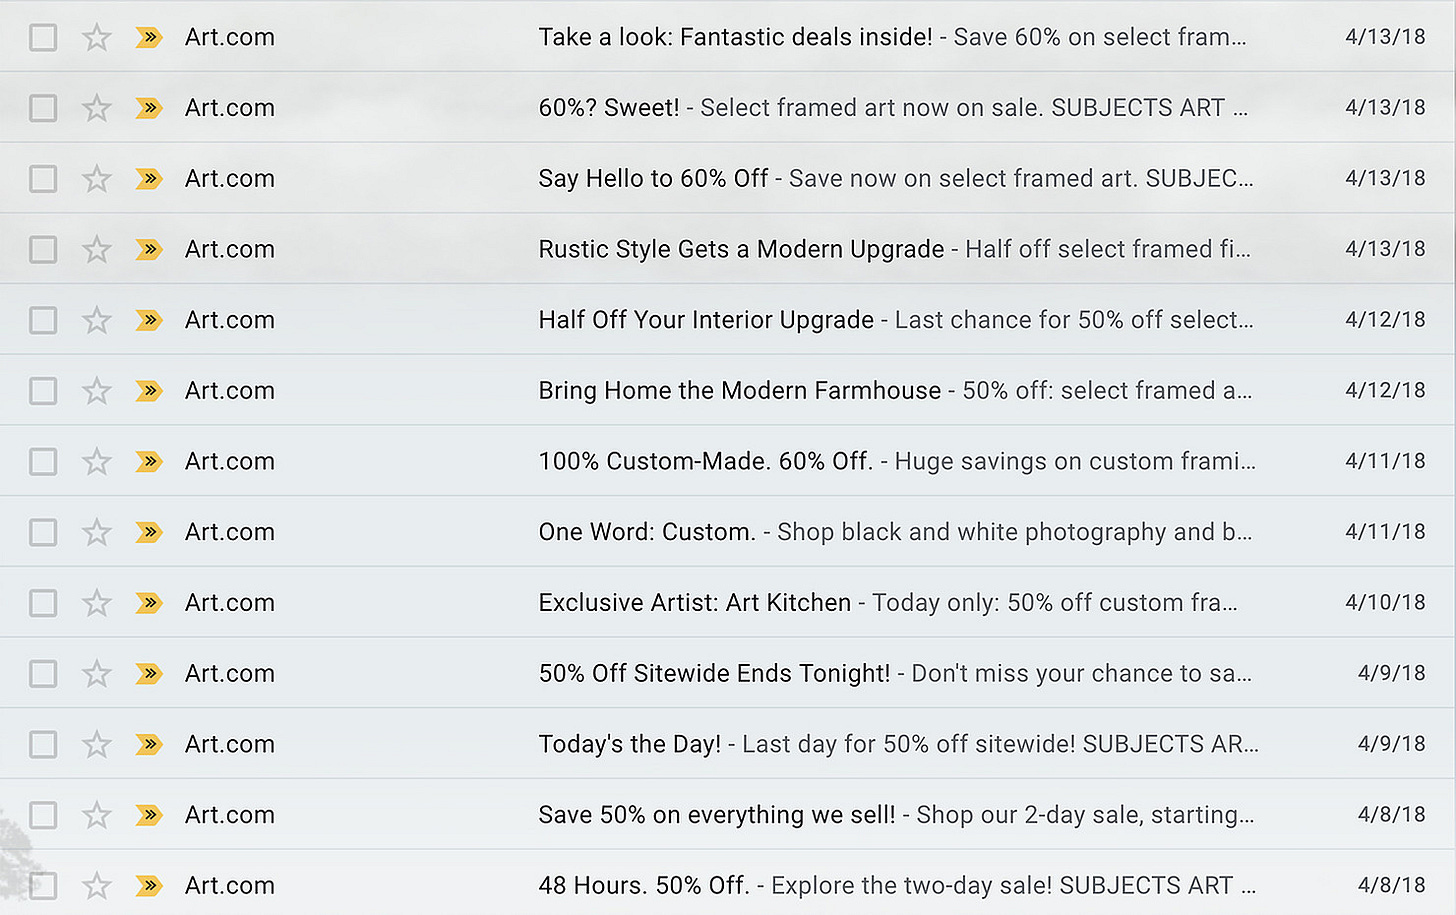Star the 'Rustic Style Gets a Modern Upgrade' email
1456x915 pixels.
[x=96, y=249]
